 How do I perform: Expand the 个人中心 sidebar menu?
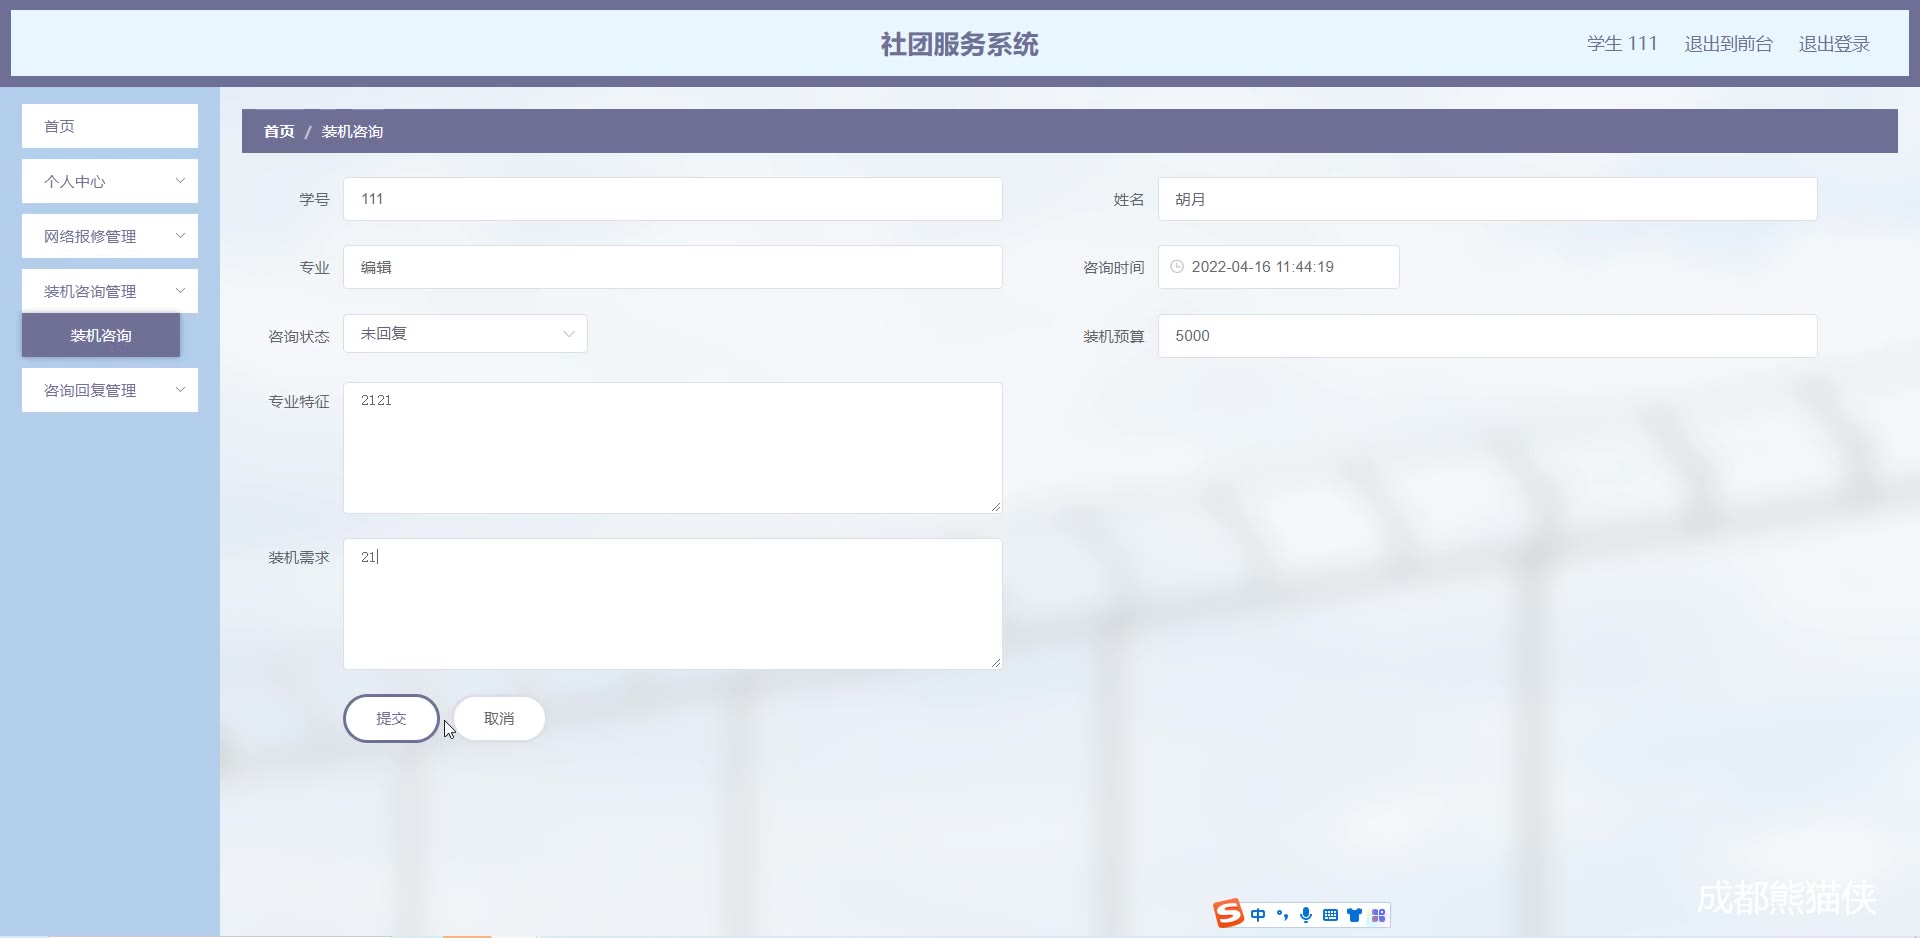coord(110,181)
